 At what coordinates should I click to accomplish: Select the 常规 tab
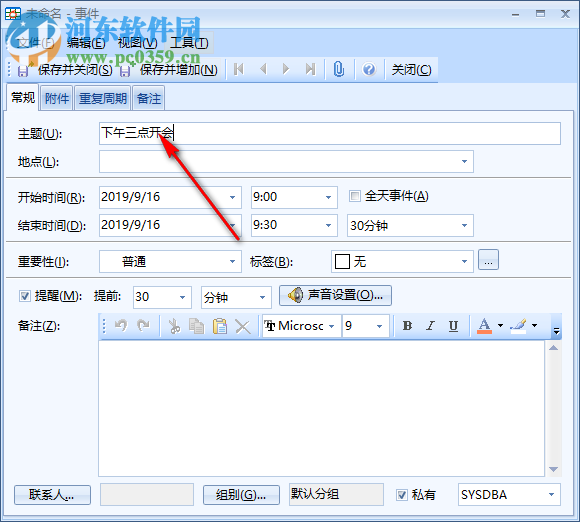[23, 97]
